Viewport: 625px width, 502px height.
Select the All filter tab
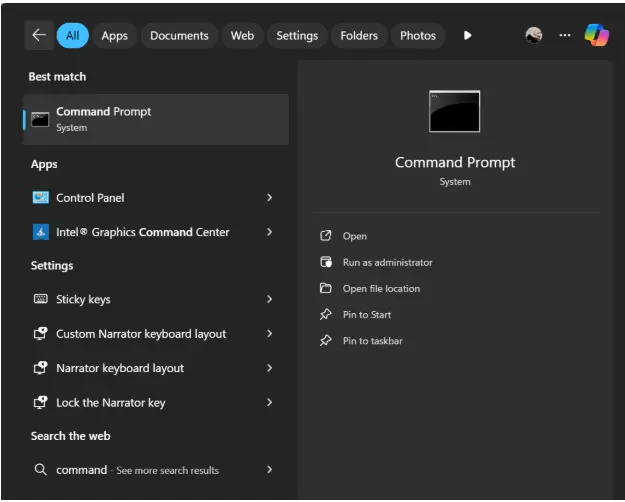pos(73,35)
